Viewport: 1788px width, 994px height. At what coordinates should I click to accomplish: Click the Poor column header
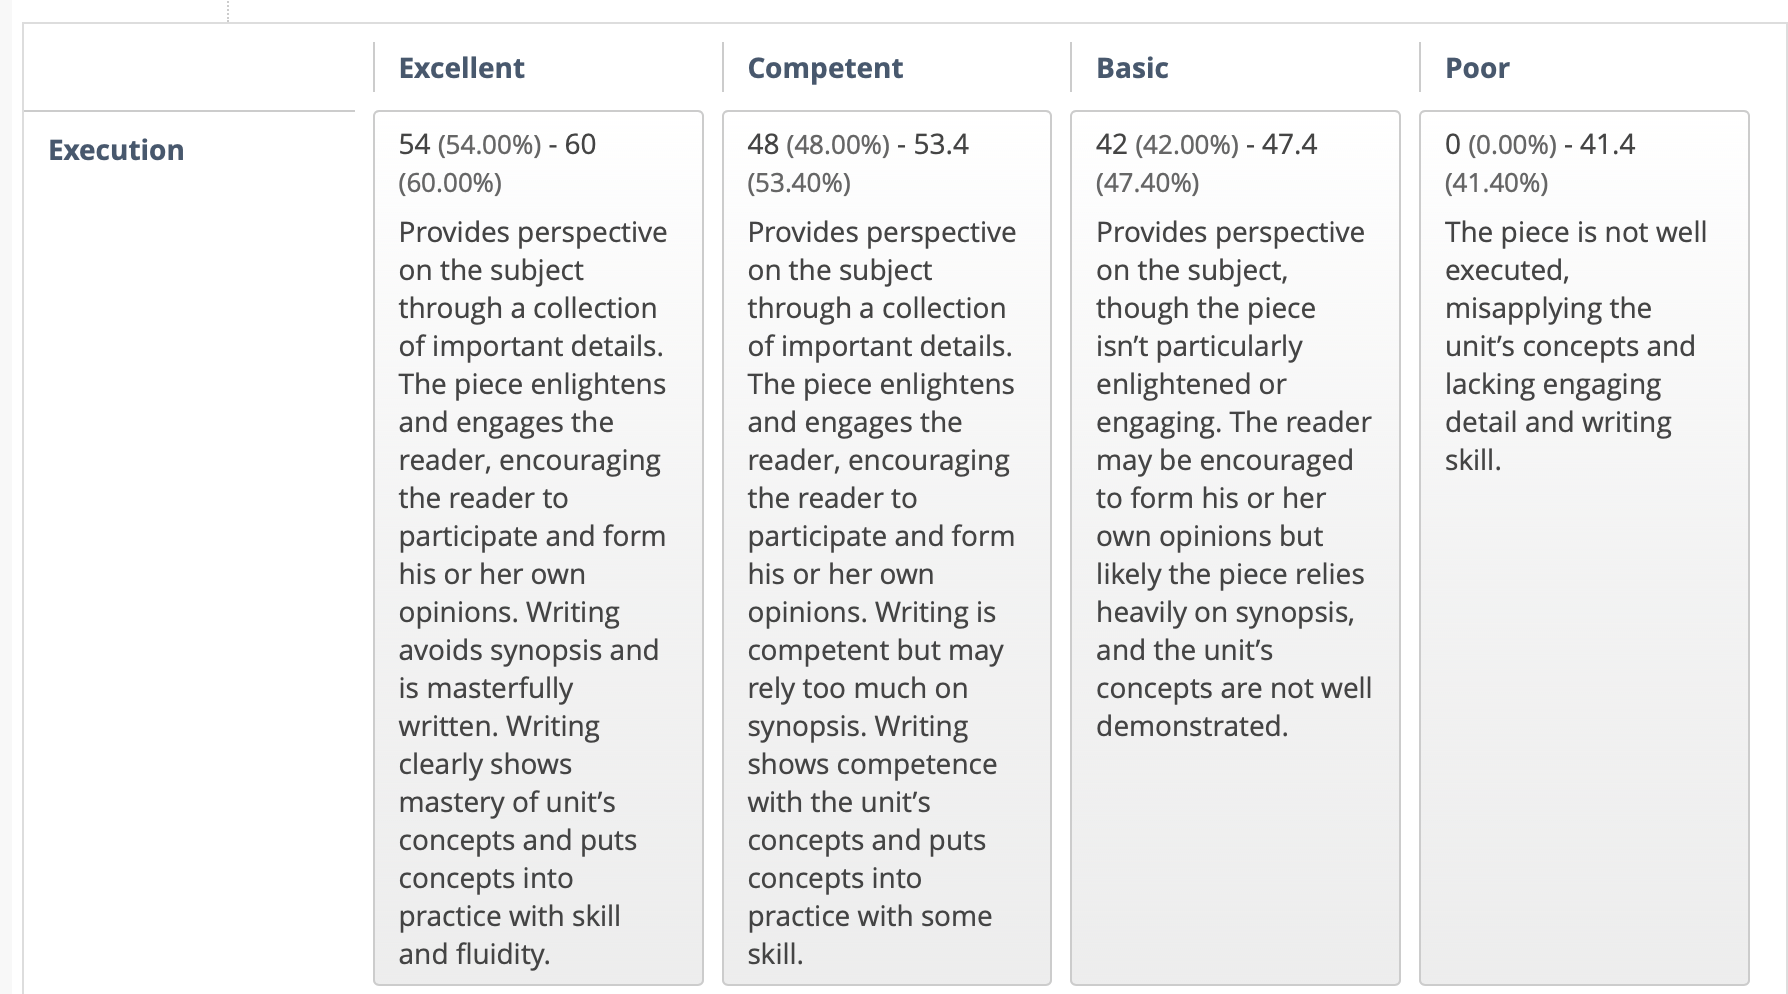point(1477,68)
